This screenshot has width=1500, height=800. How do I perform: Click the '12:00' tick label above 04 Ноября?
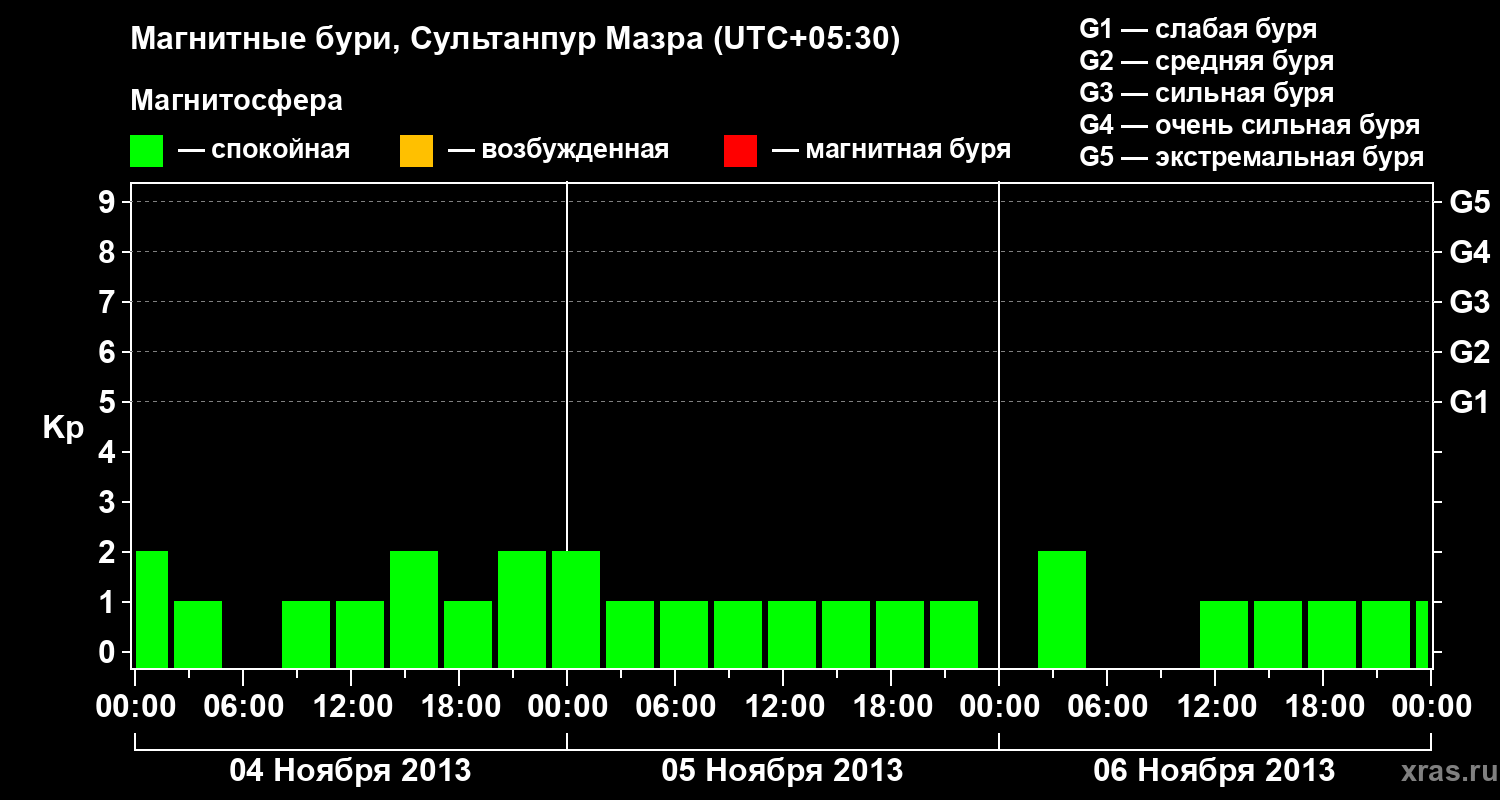[x=351, y=707]
